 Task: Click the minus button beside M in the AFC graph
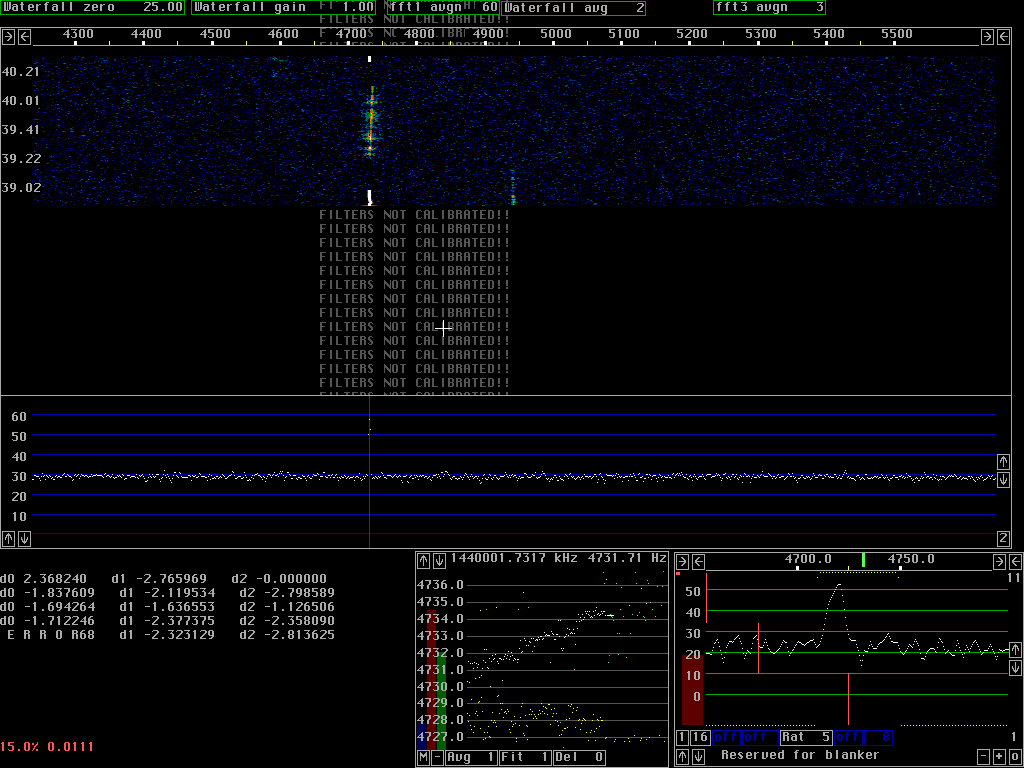tap(438, 758)
